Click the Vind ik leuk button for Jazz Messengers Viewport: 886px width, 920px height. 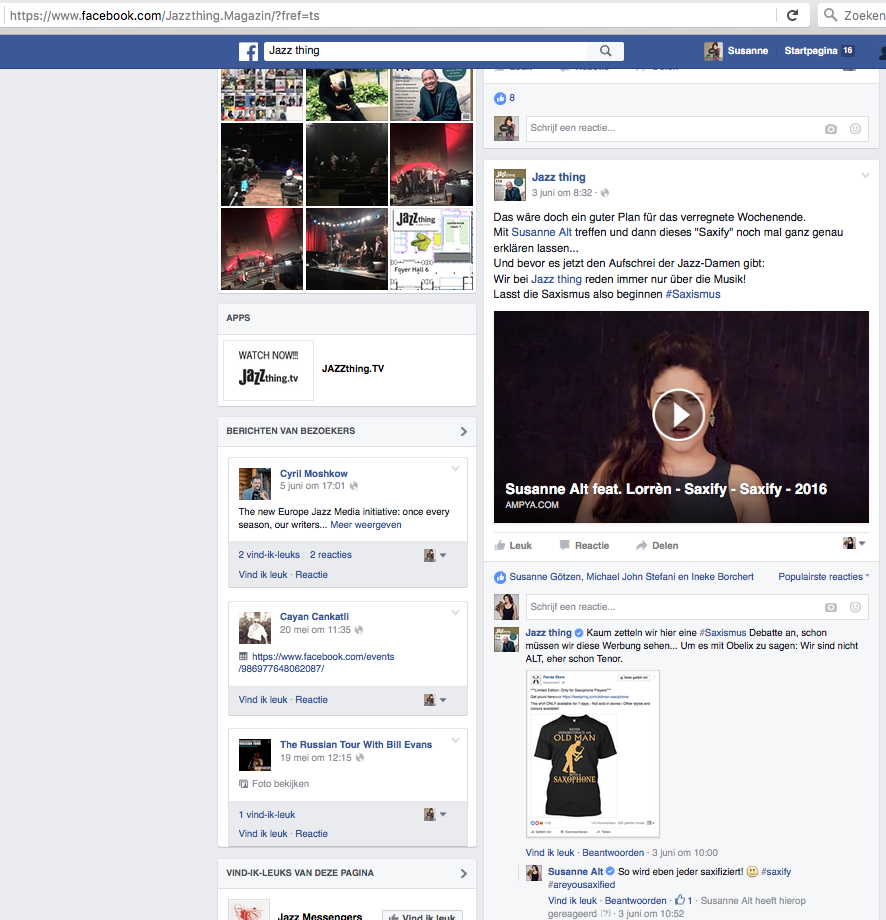click(422, 916)
